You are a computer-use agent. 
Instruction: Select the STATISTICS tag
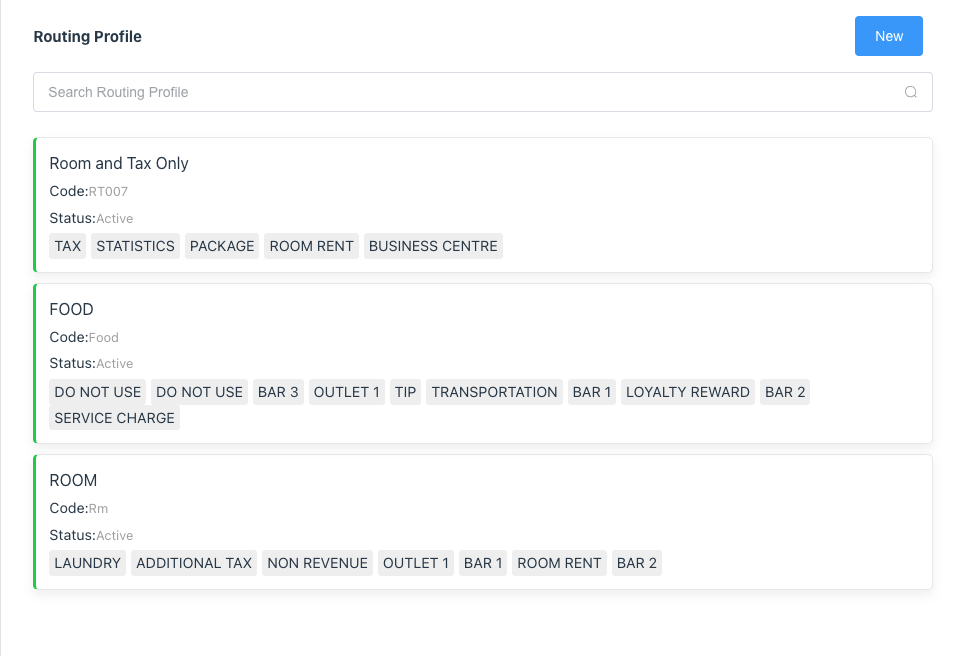click(135, 245)
